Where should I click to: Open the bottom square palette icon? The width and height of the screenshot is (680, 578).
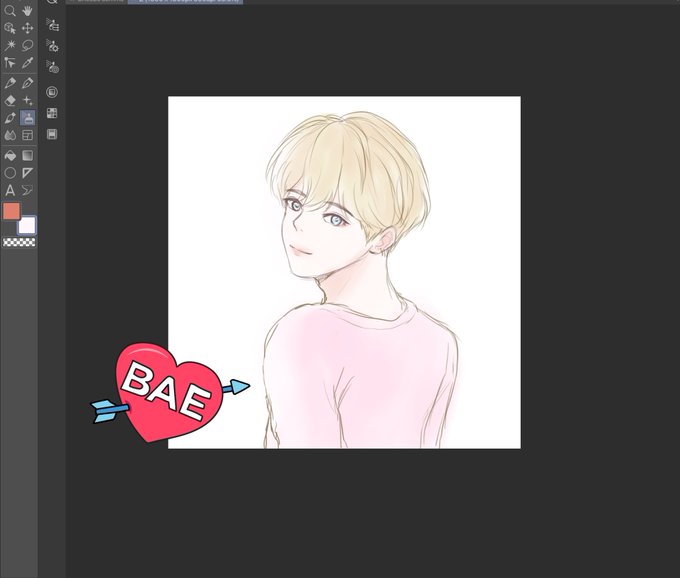[x=52, y=134]
